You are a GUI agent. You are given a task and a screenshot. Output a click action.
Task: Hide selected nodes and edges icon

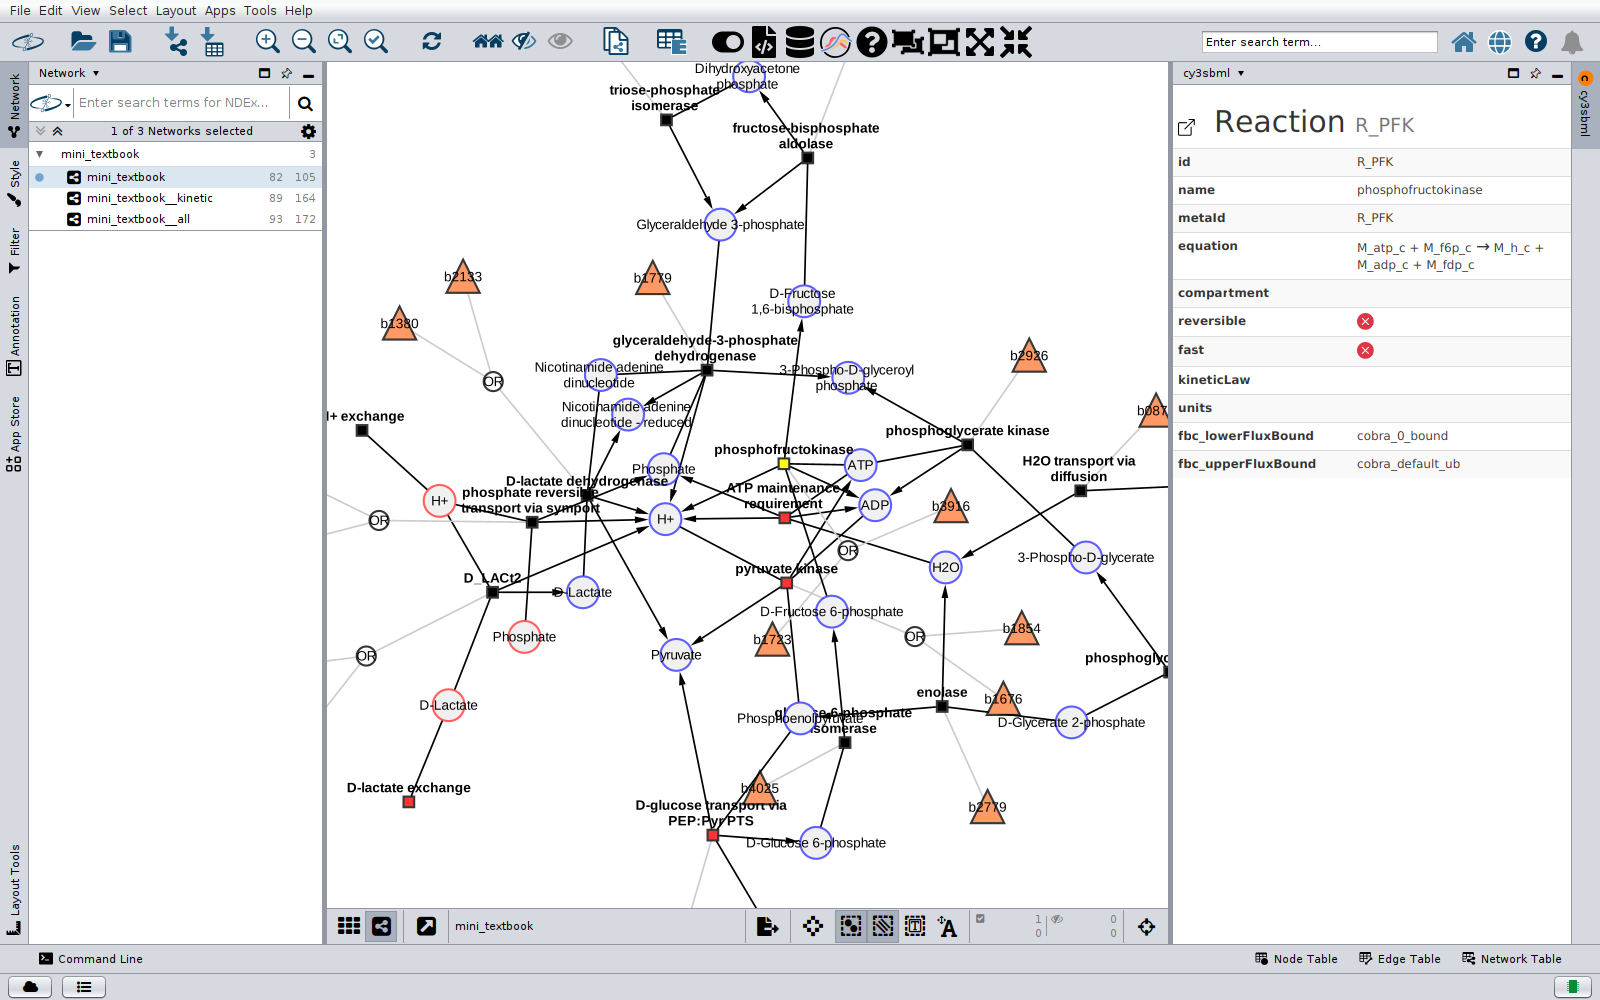tap(524, 41)
